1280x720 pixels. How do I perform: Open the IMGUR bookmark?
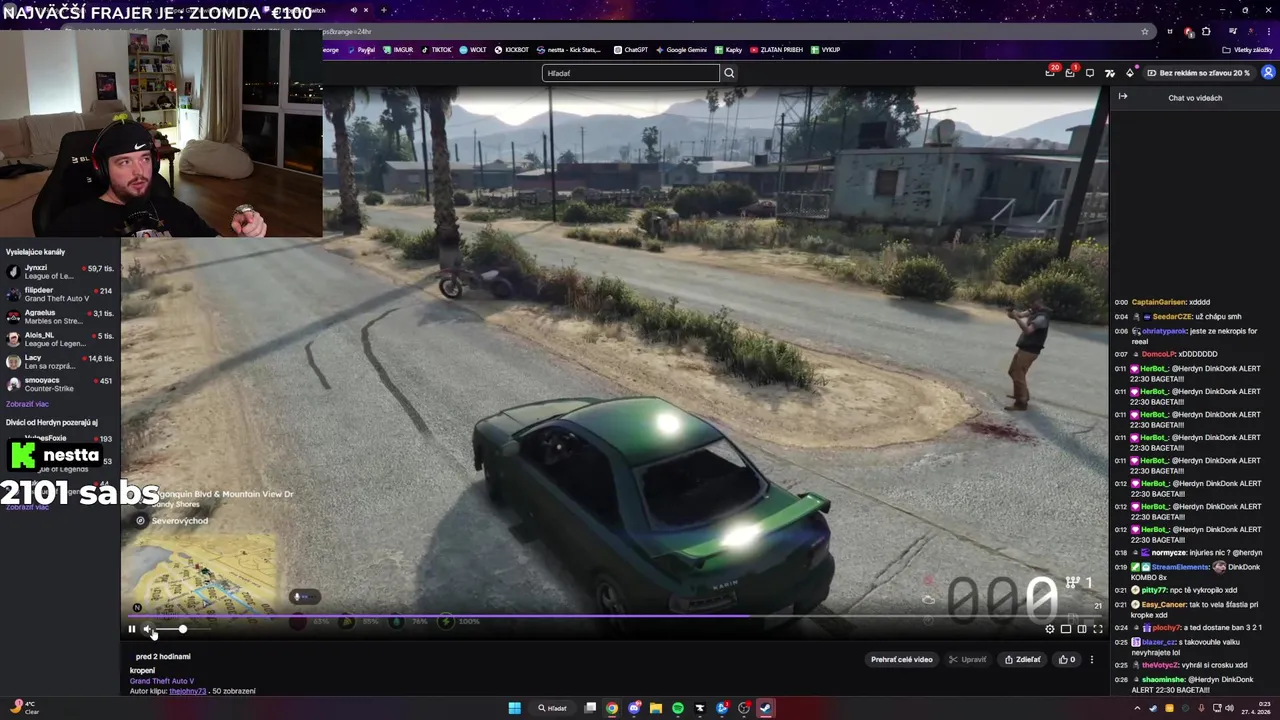(x=398, y=49)
